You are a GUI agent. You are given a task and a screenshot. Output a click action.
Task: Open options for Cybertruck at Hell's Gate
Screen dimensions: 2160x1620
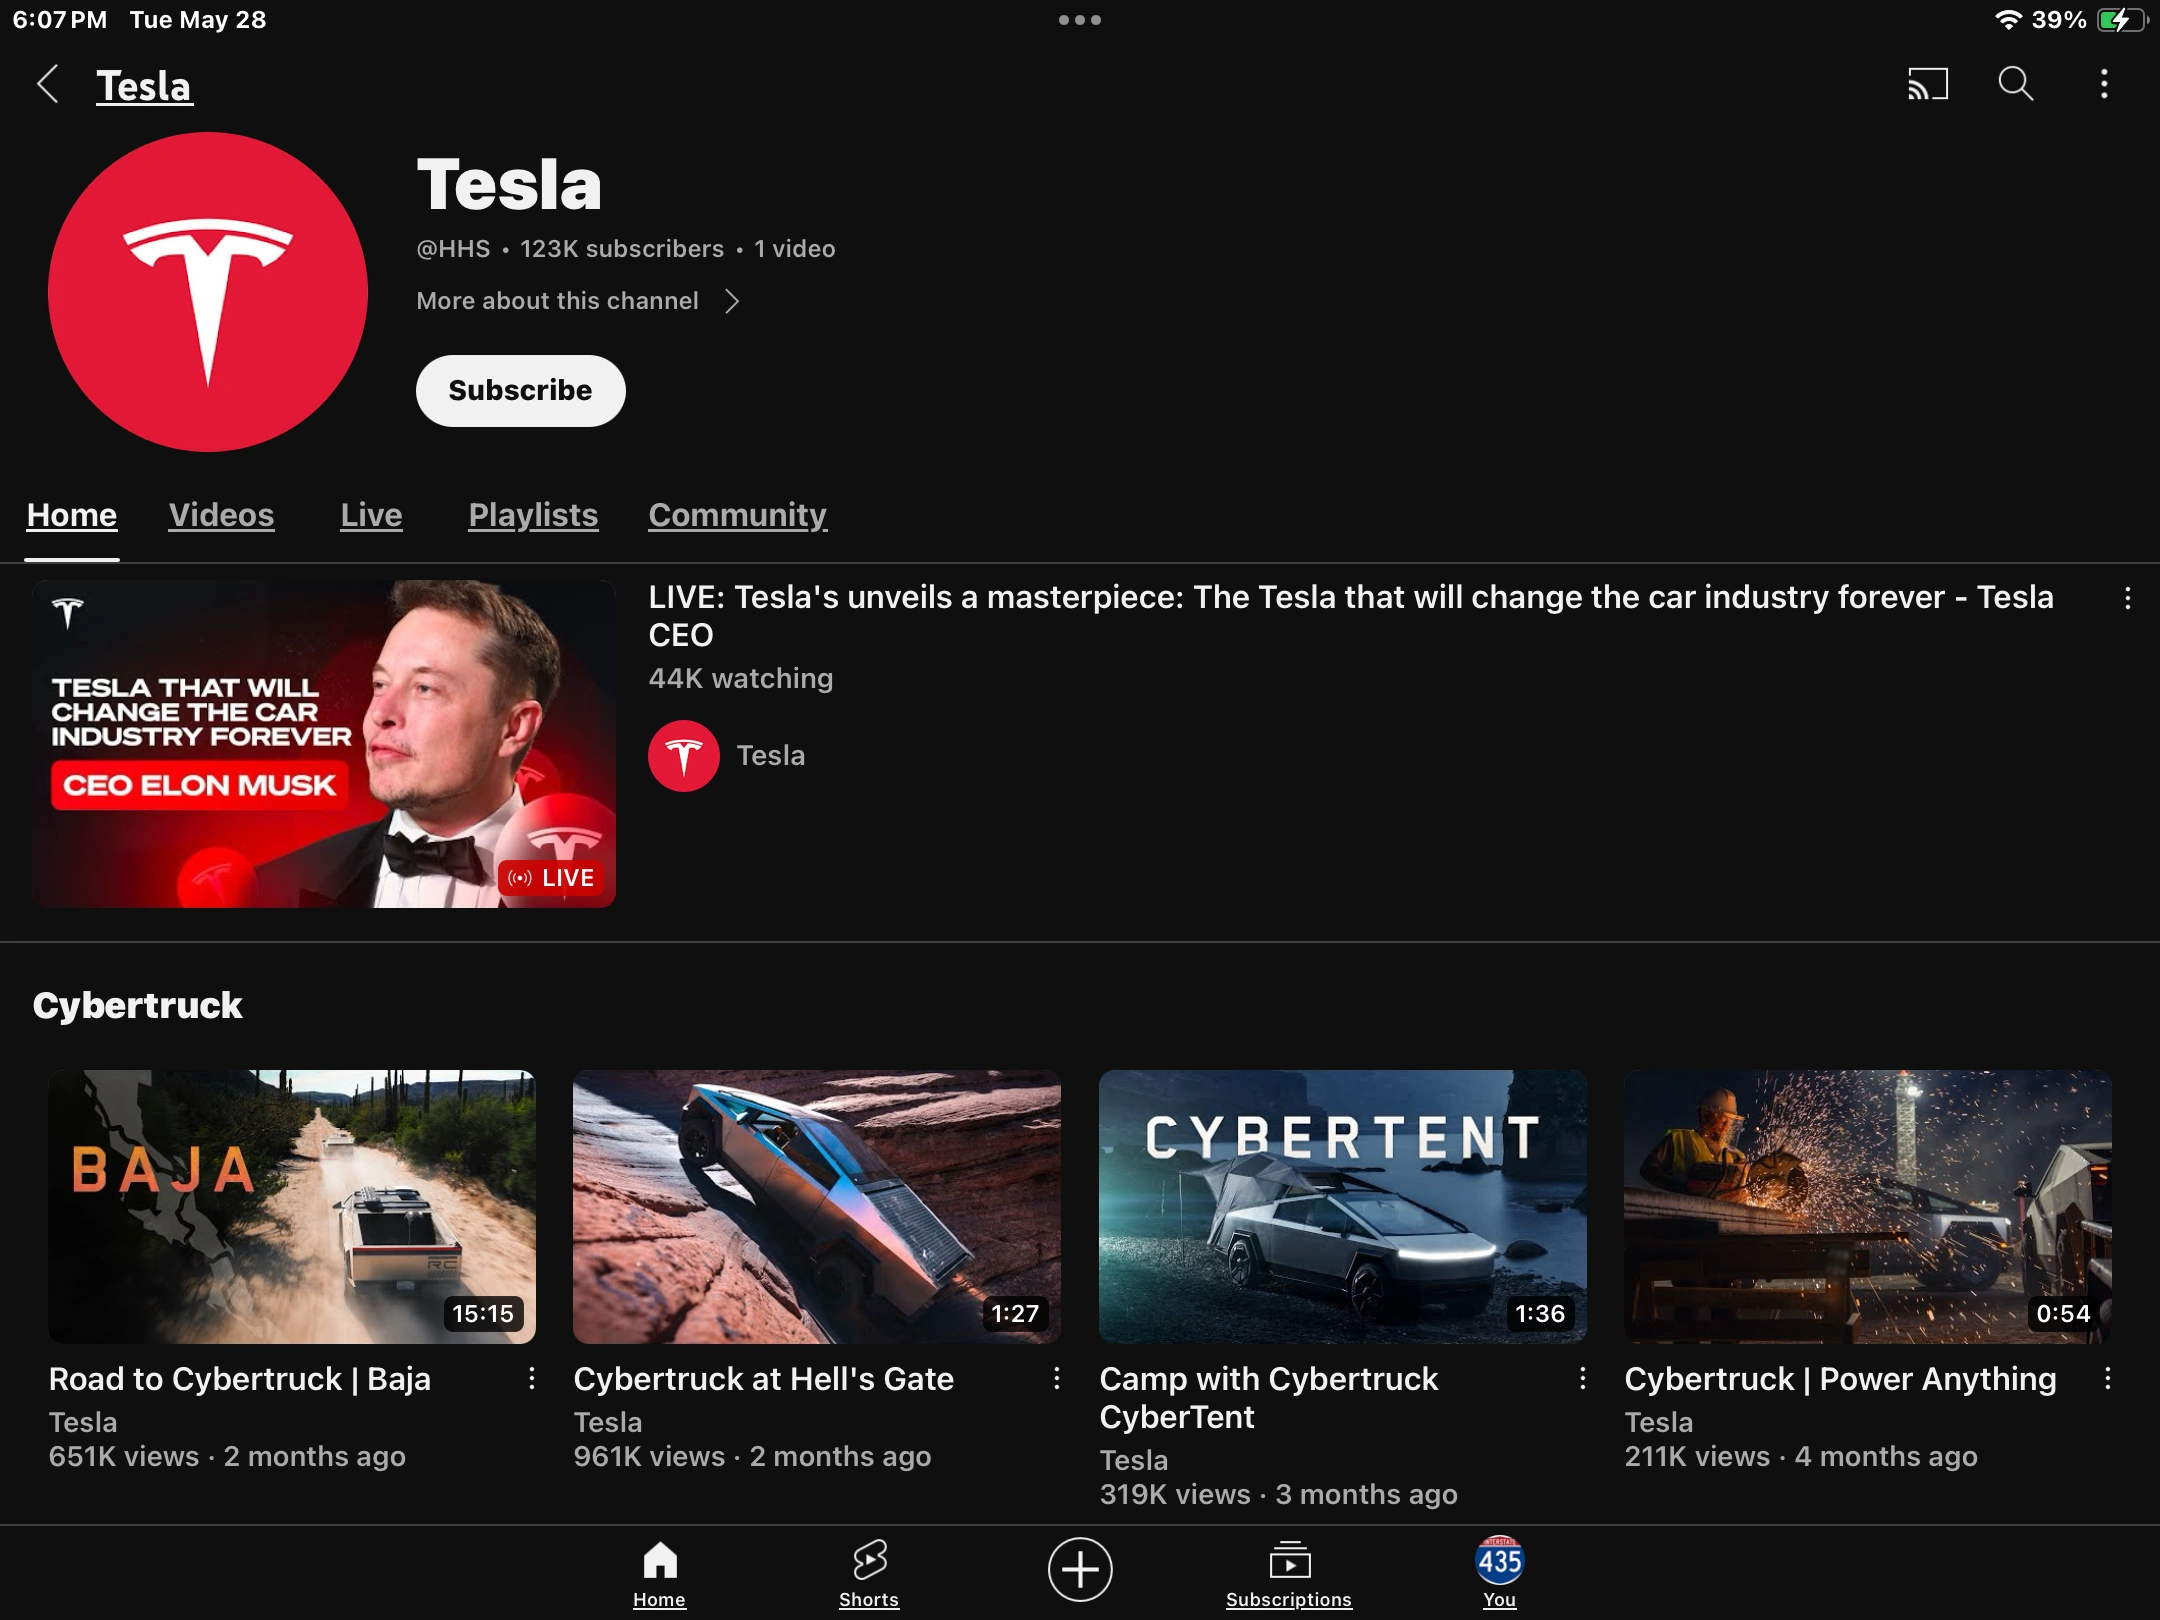point(1057,1379)
